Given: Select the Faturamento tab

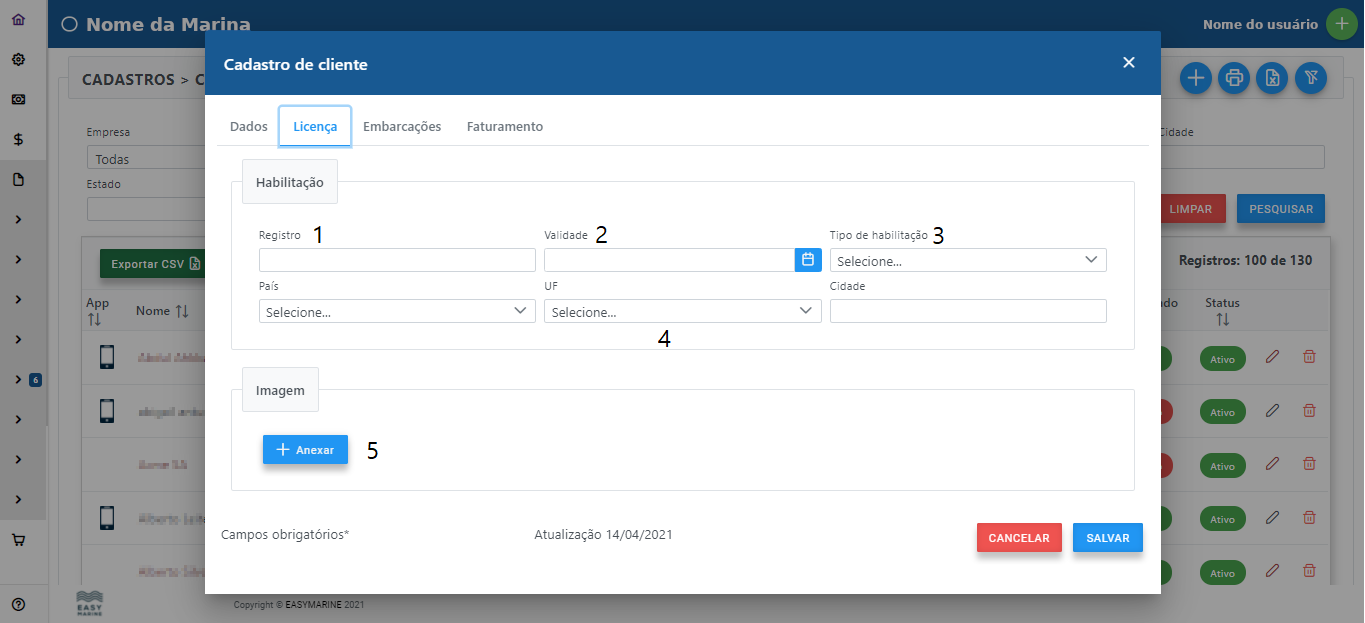Looking at the screenshot, I should point(505,127).
